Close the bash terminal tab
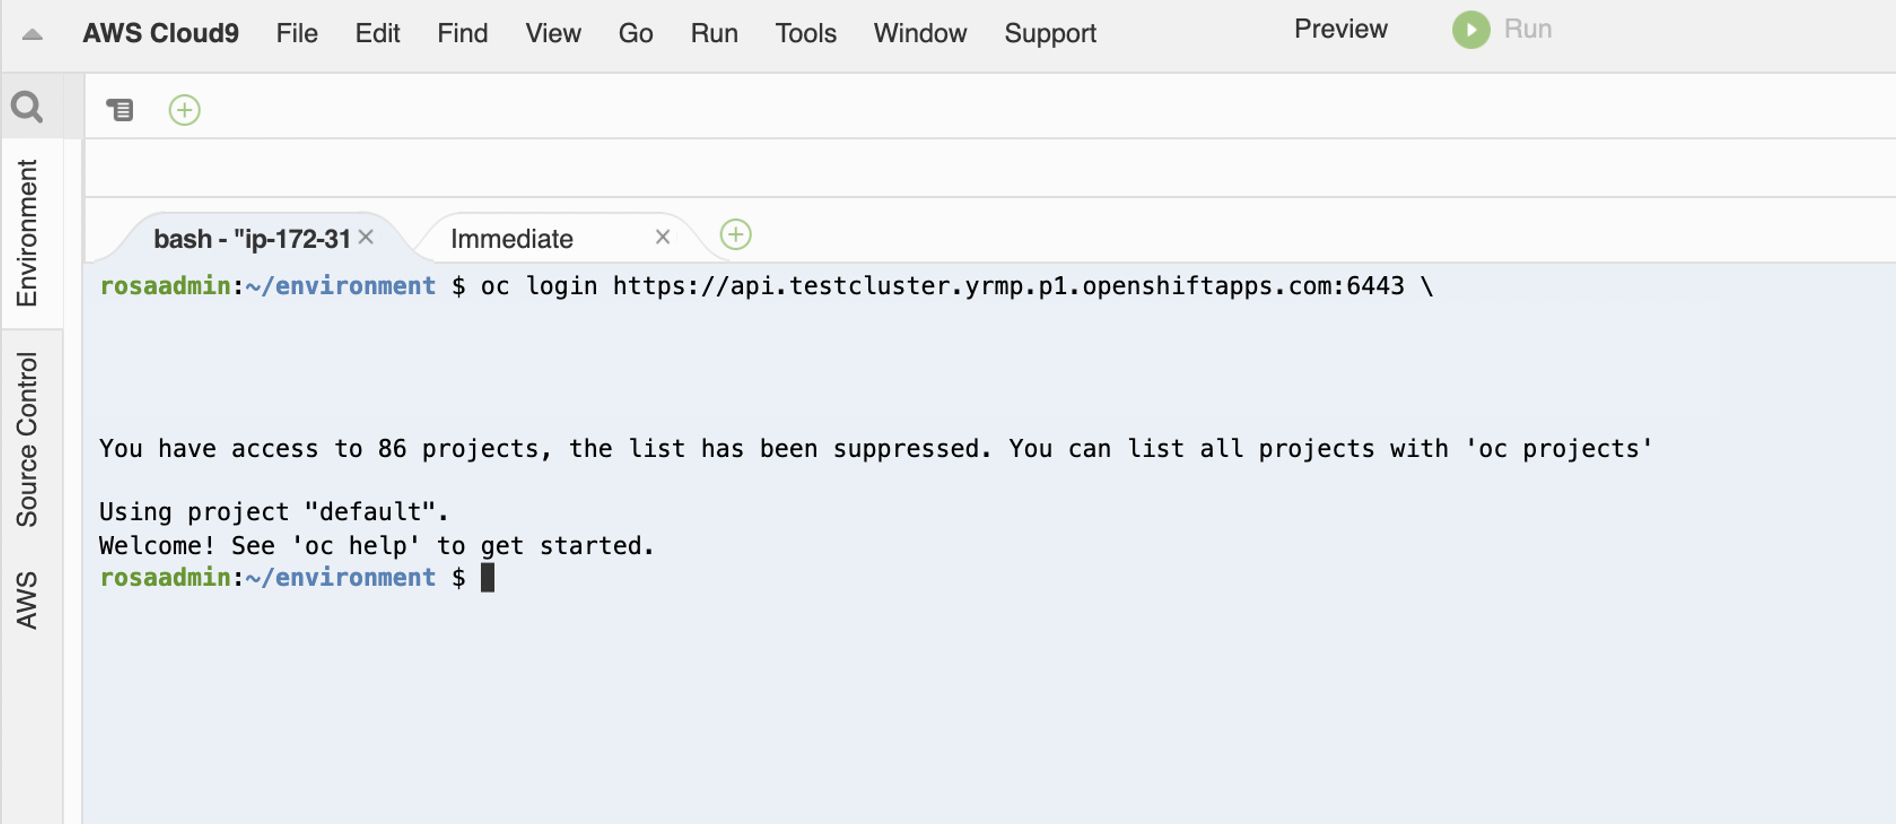This screenshot has height=824, width=1896. pyautogui.click(x=366, y=237)
